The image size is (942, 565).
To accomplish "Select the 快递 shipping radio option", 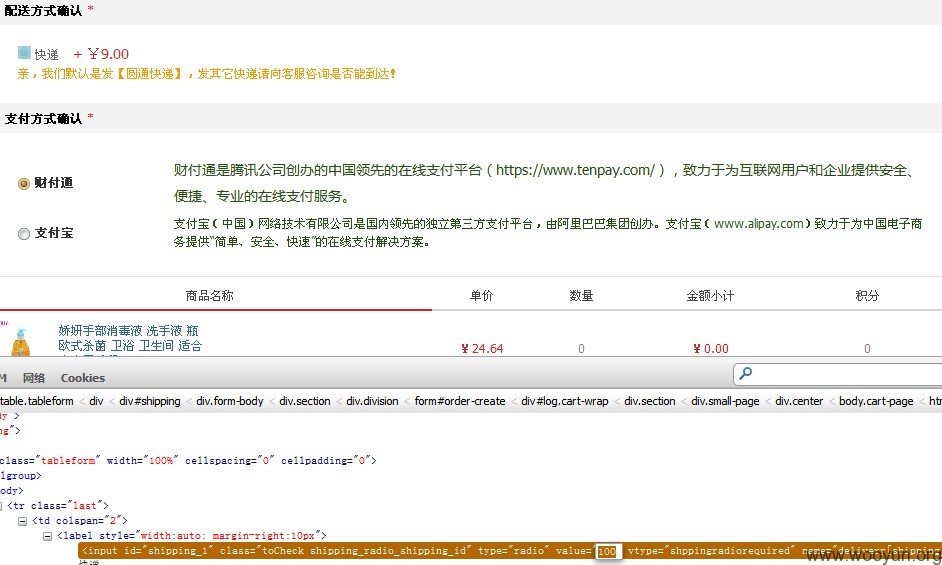I will pos(24,53).
